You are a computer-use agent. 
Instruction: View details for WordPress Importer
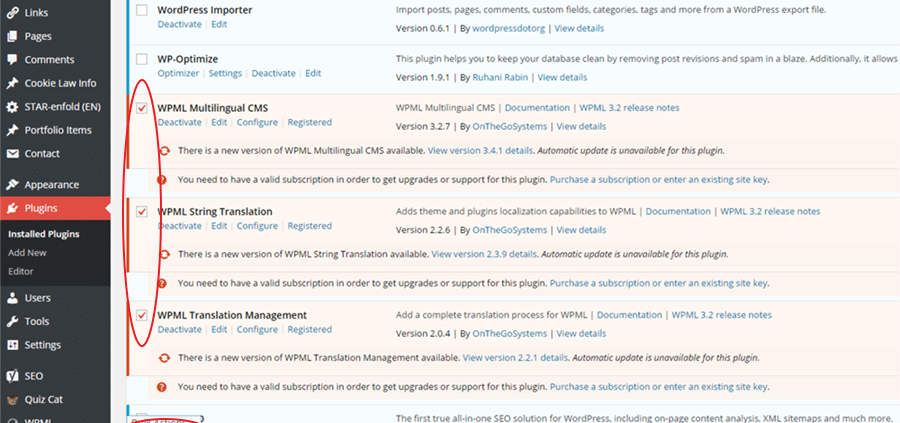(x=579, y=28)
